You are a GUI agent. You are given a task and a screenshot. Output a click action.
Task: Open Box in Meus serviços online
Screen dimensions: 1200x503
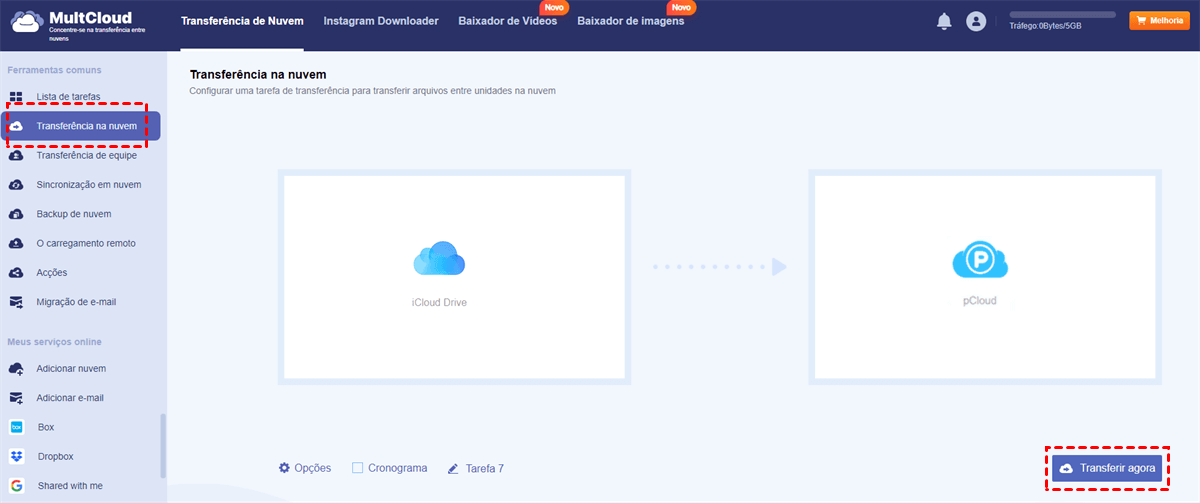[x=46, y=427]
